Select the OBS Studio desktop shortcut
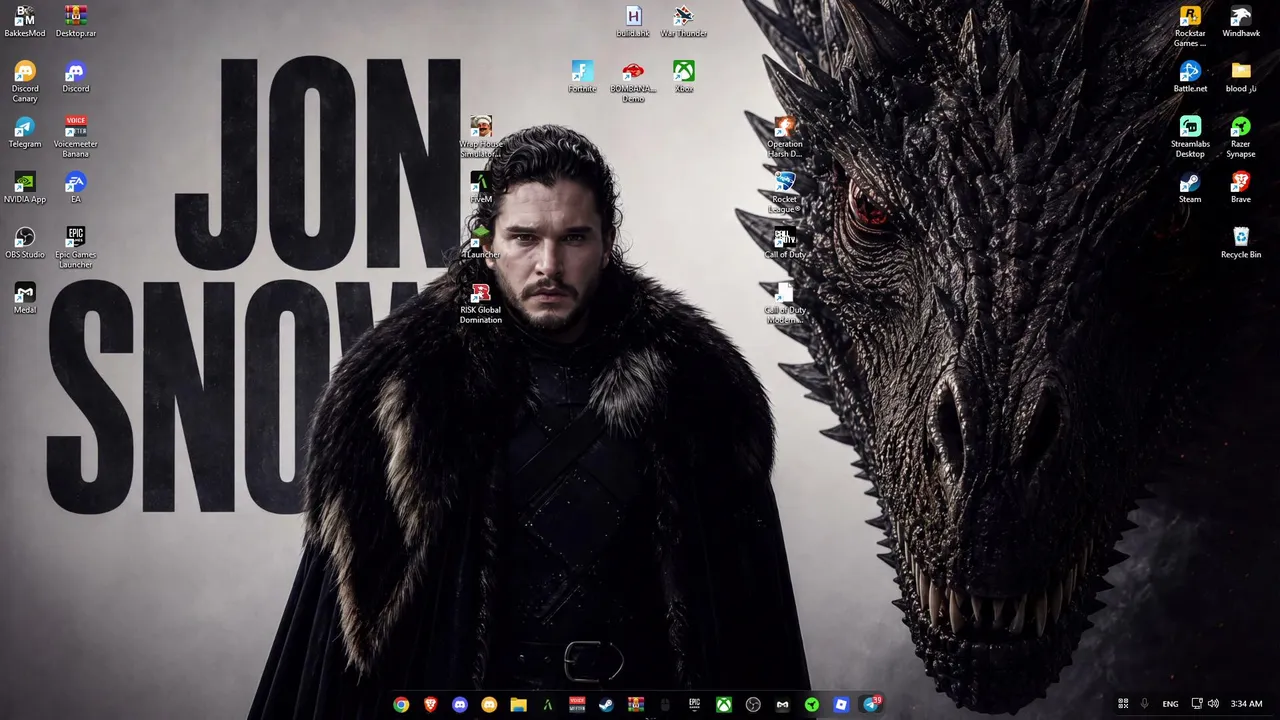Image resolution: width=1280 pixels, height=720 pixels. pyautogui.click(x=25, y=243)
